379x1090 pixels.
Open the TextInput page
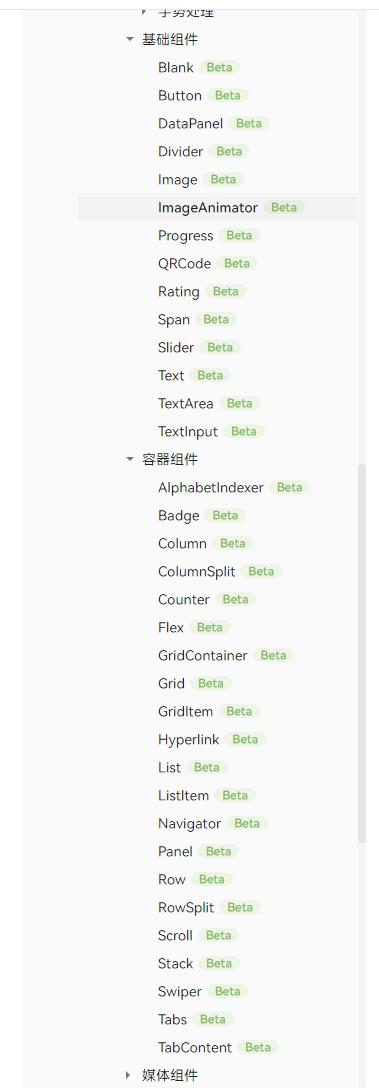tap(188, 431)
